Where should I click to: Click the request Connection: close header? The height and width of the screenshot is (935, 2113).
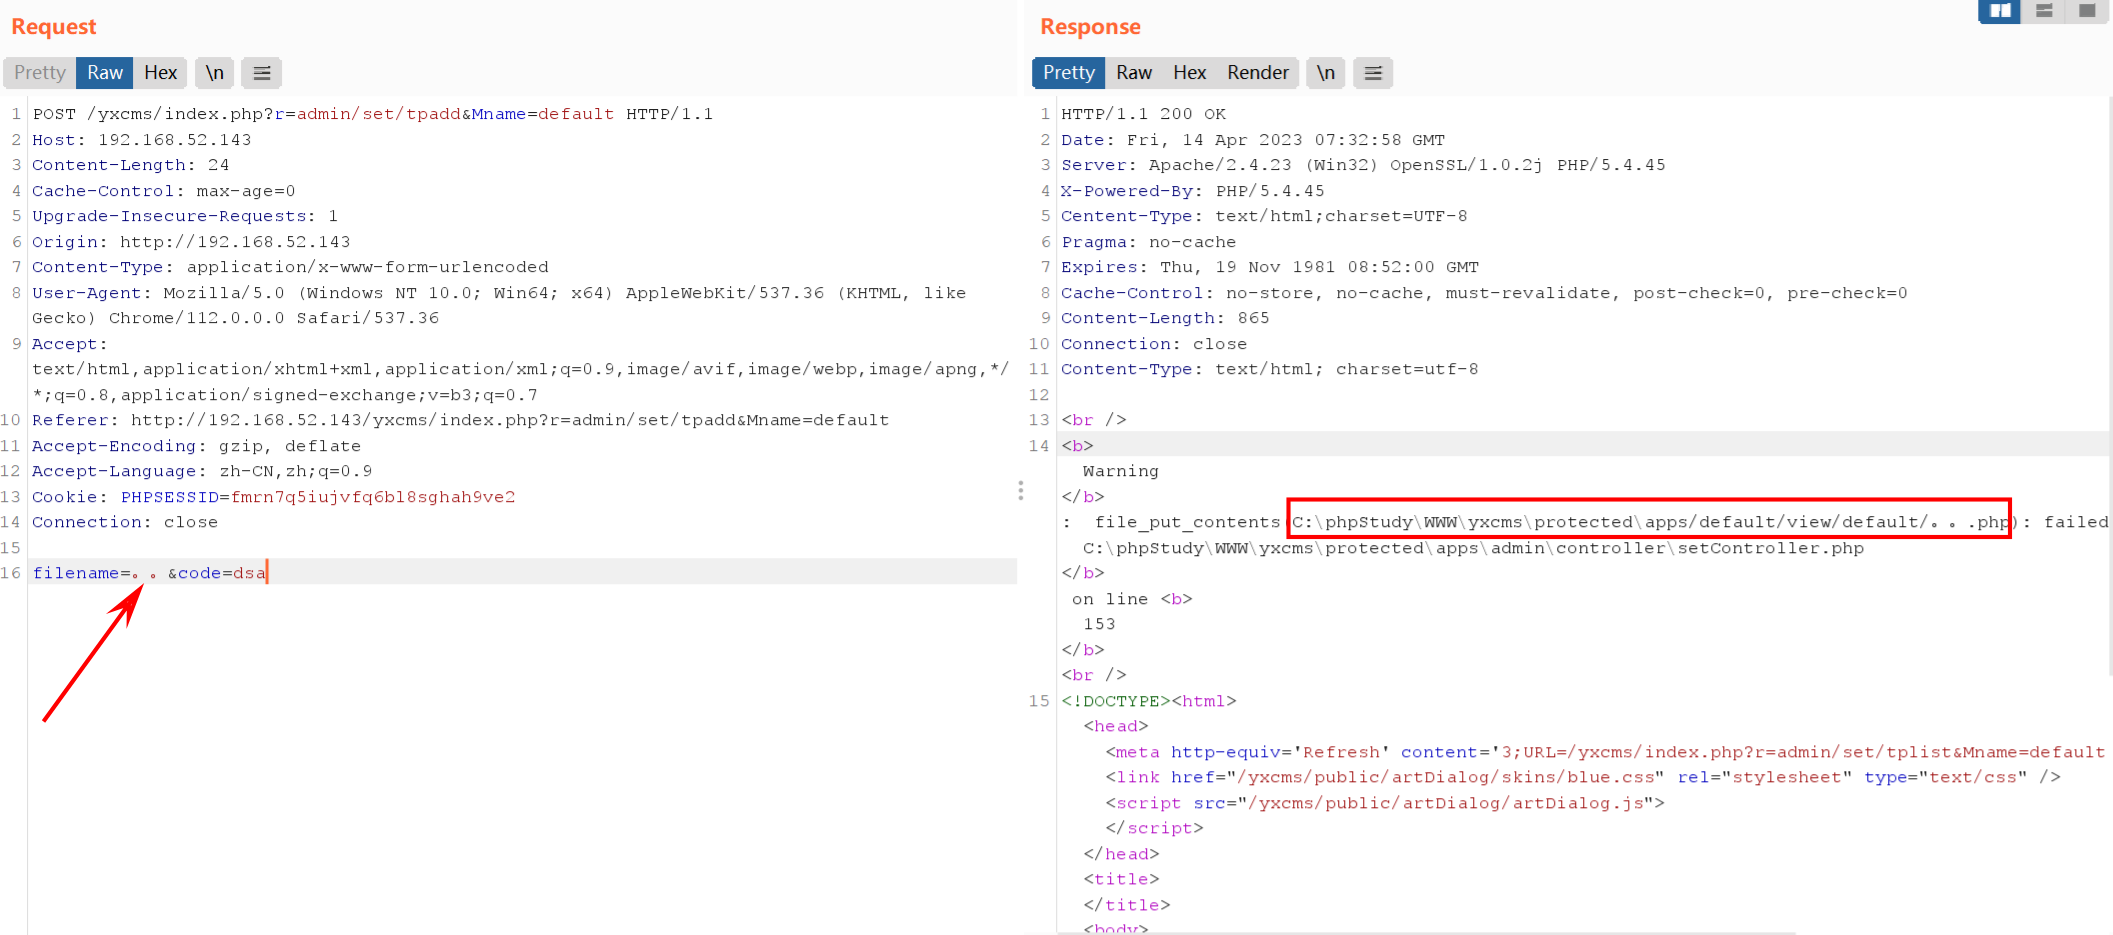pyautogui.click(x=125, y=522)
